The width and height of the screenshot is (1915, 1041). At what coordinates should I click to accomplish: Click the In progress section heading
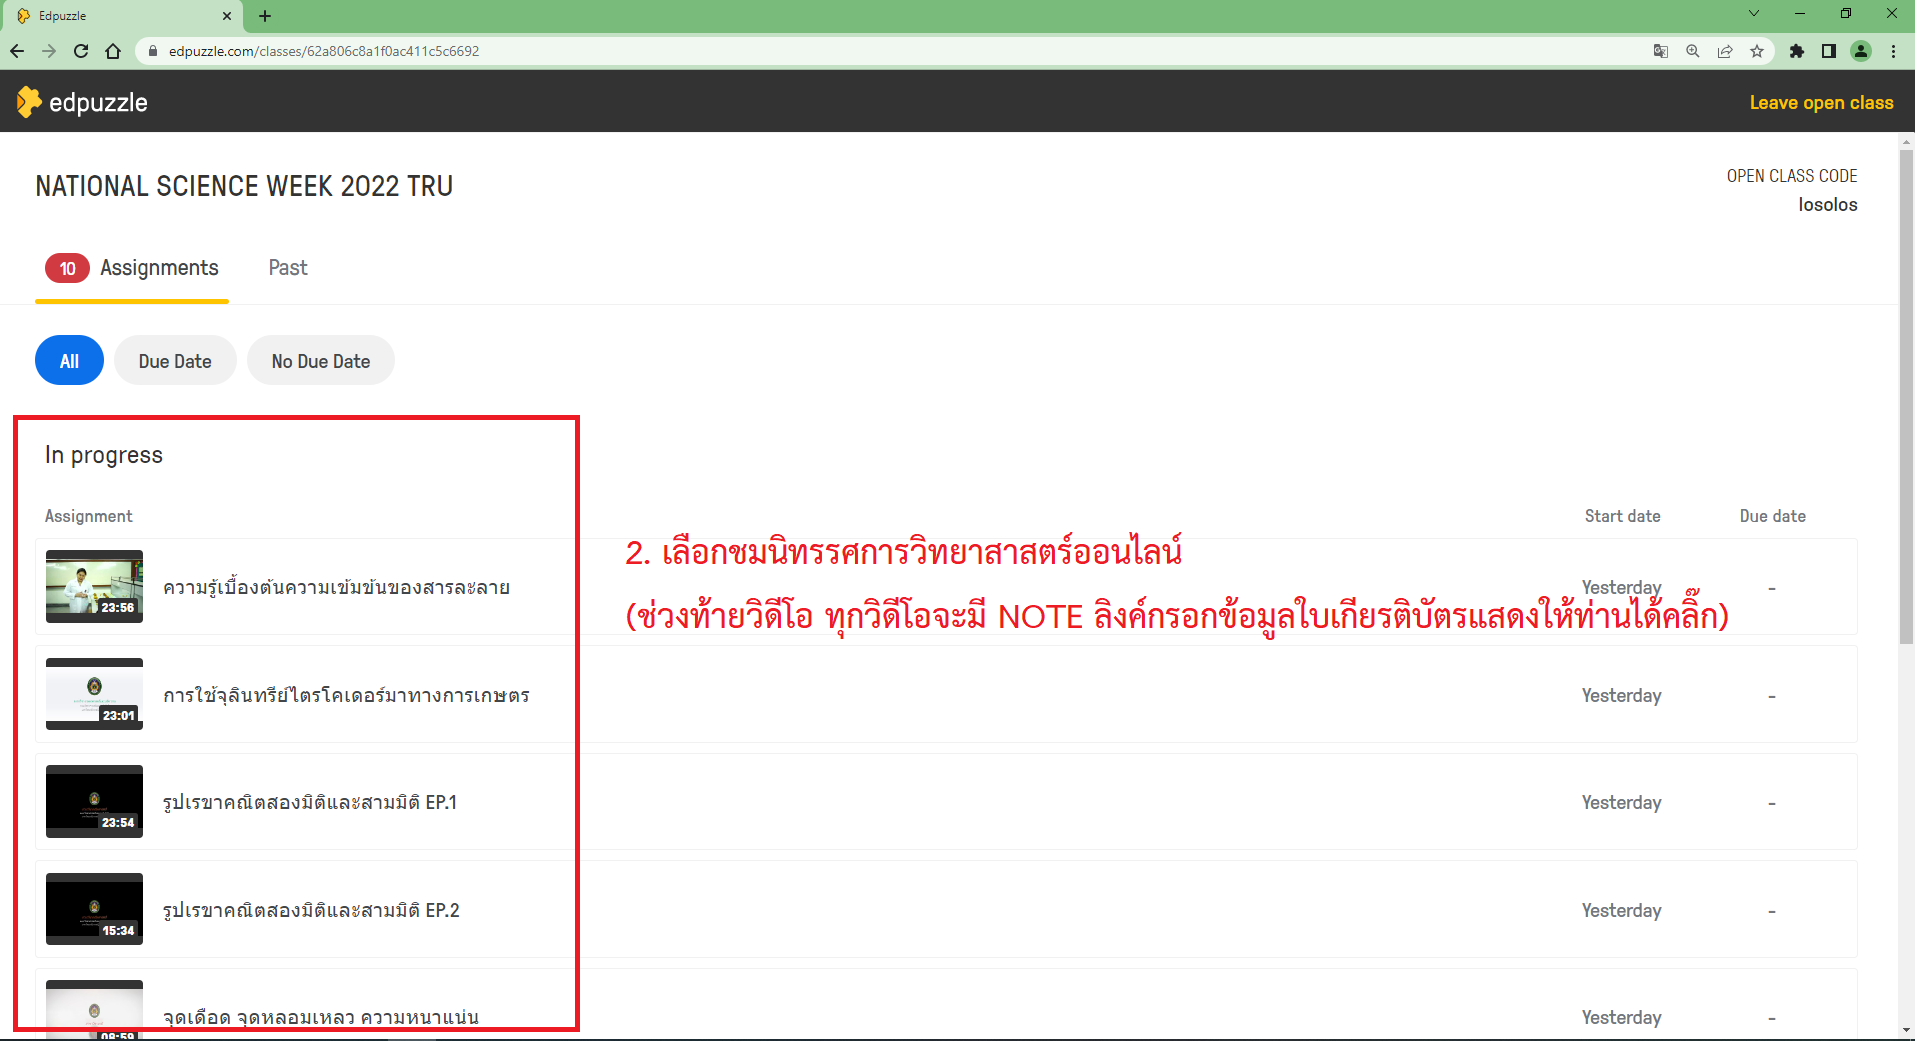click(104, 455)
